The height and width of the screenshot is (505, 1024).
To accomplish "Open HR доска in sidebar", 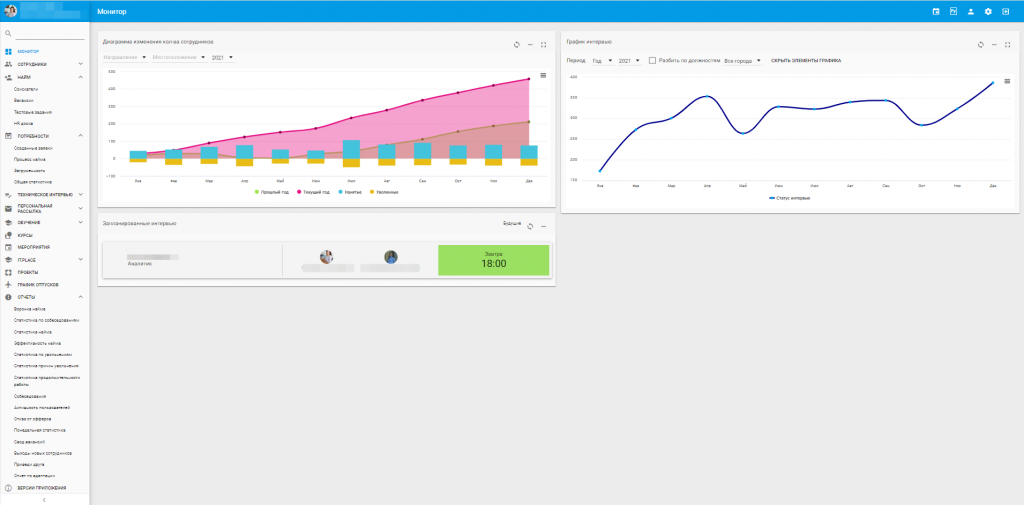I will 23,123.
